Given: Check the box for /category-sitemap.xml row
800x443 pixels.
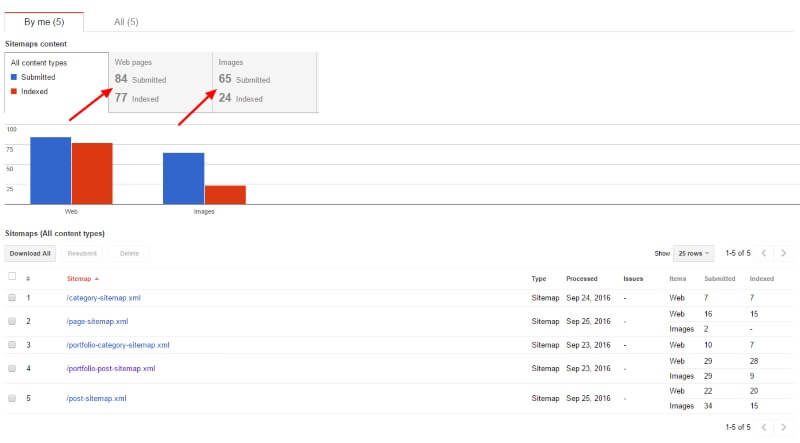Looking at the screenshot, I should (12, 298).
